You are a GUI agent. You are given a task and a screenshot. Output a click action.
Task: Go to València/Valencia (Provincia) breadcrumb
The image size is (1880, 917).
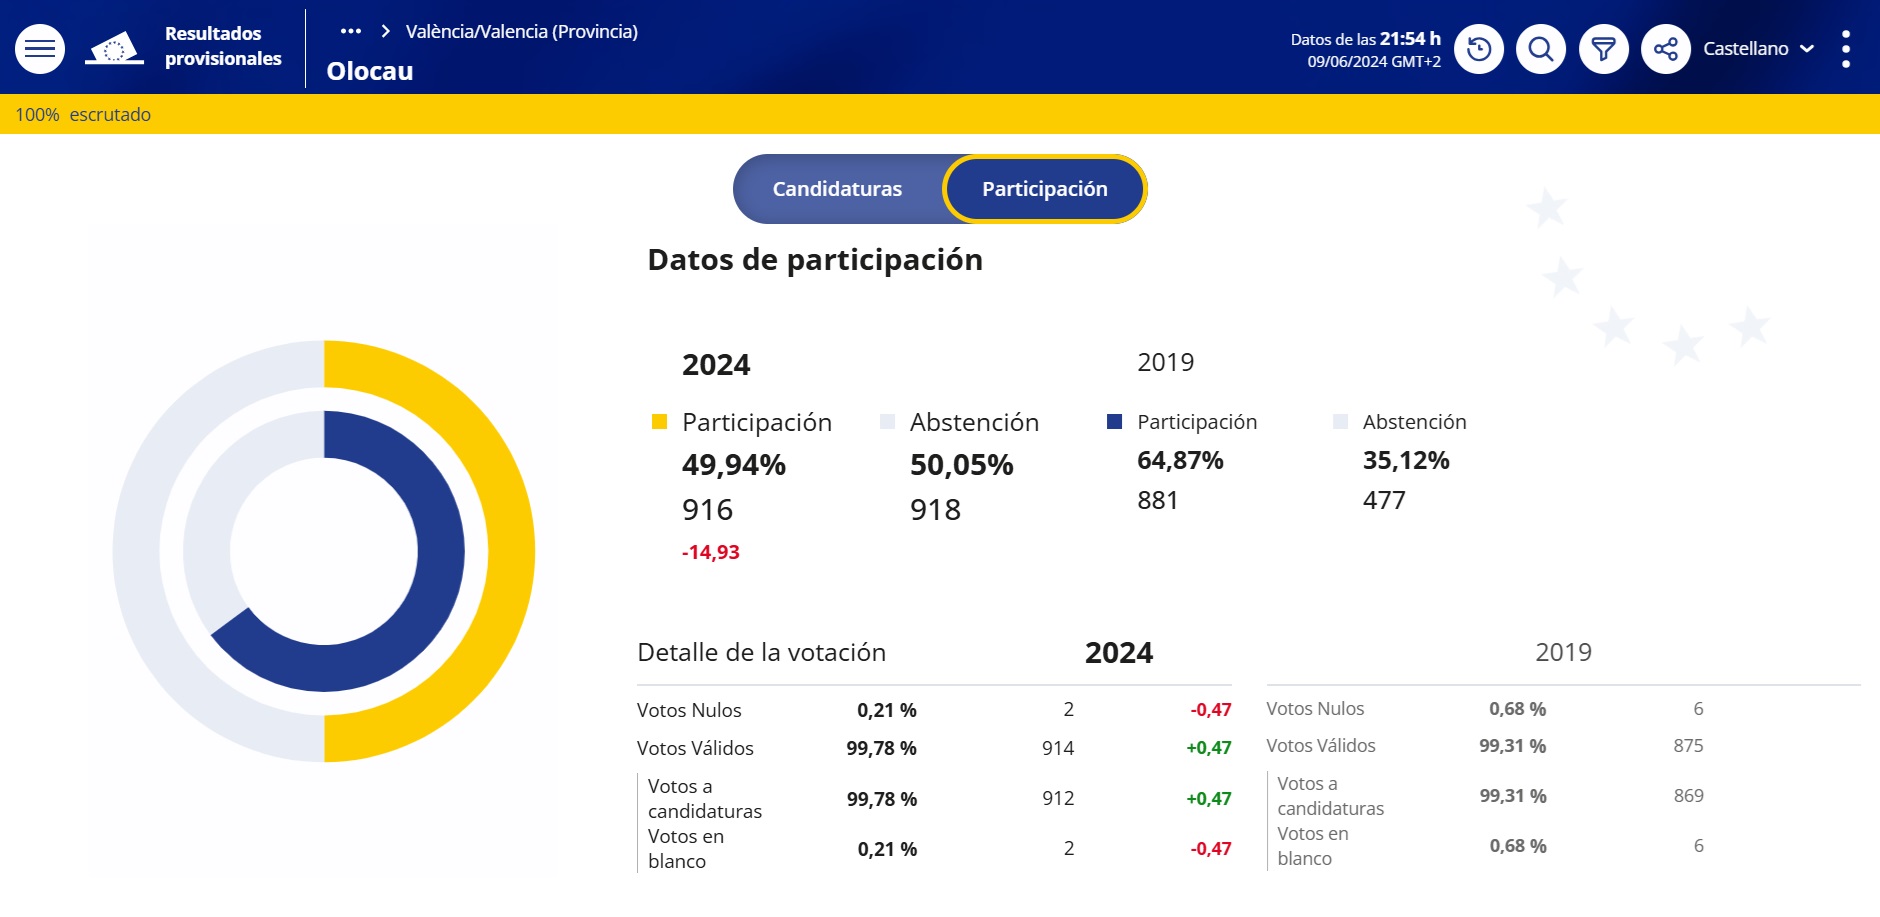(x=521, y=31)
